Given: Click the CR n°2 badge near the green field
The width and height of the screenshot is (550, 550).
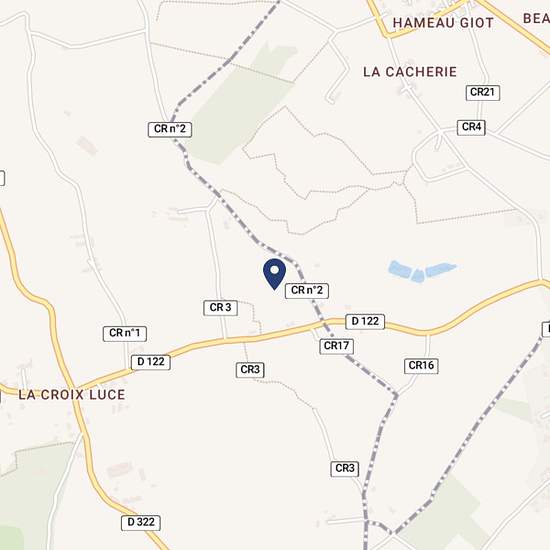Looking at the screenshot, I should pyautogui.click(x=170, y=129).
